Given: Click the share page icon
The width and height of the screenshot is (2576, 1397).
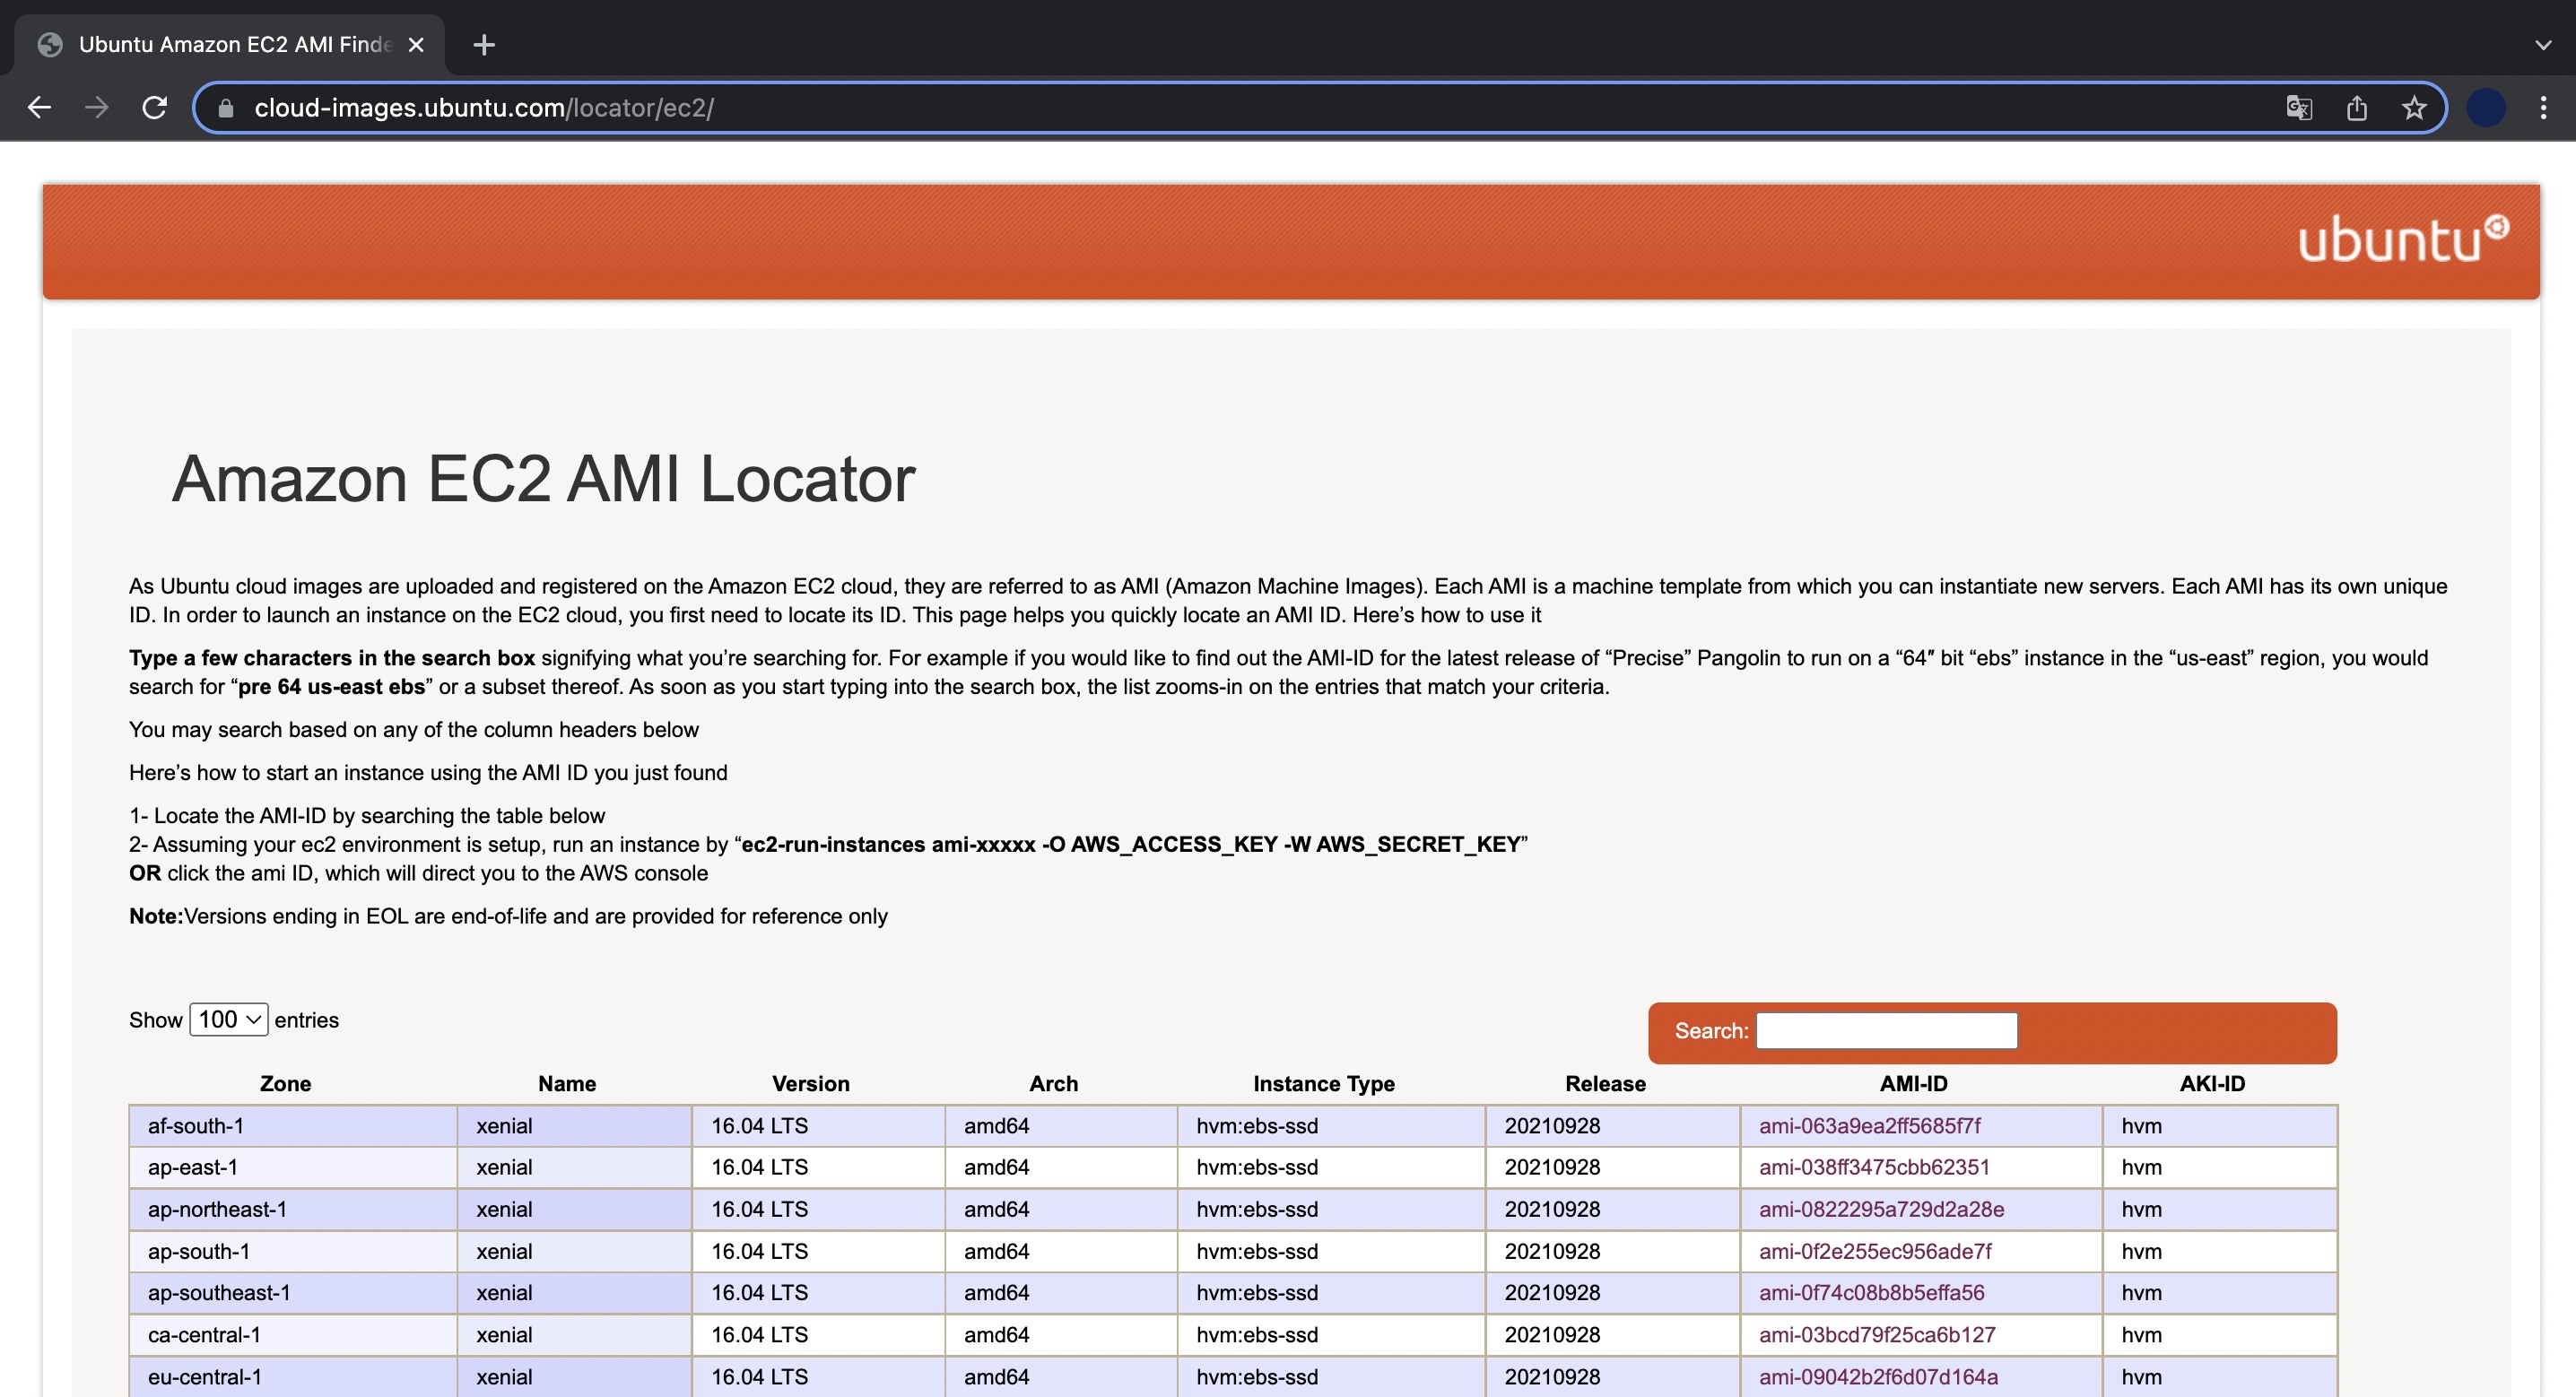Looking at the screenshot, I should tap(2357, 107).
